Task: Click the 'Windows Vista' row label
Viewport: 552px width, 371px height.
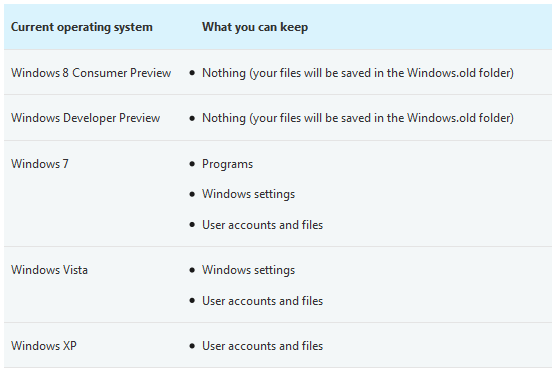Action: 49,270
